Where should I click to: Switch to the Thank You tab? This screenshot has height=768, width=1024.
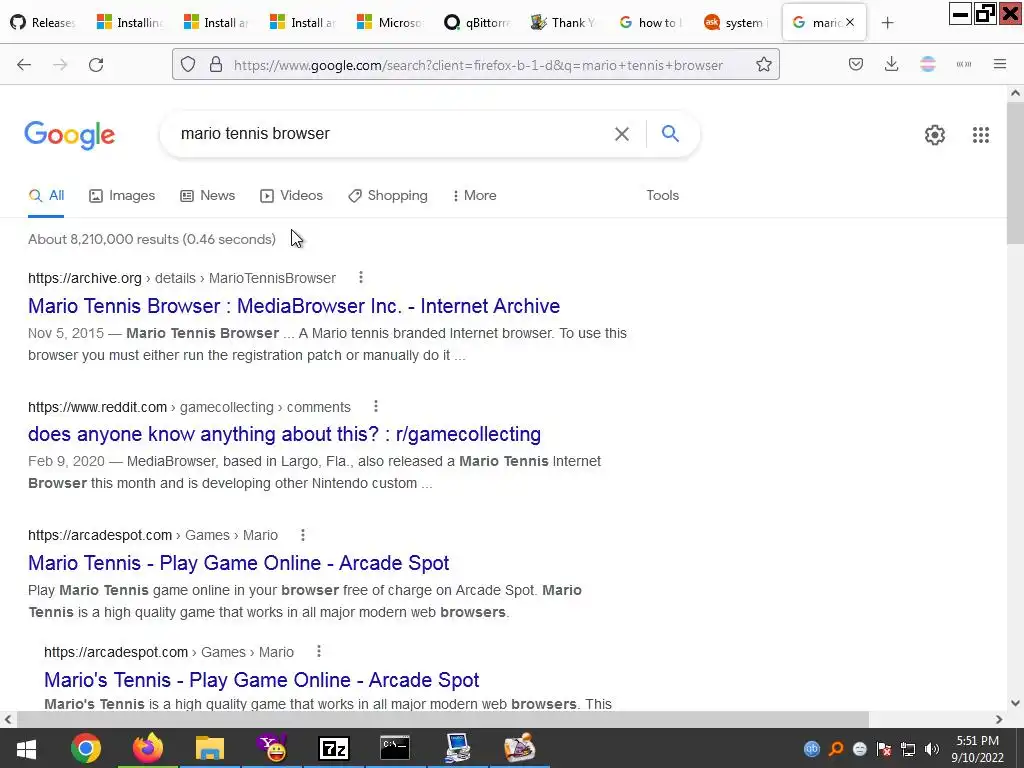(564, 23)
